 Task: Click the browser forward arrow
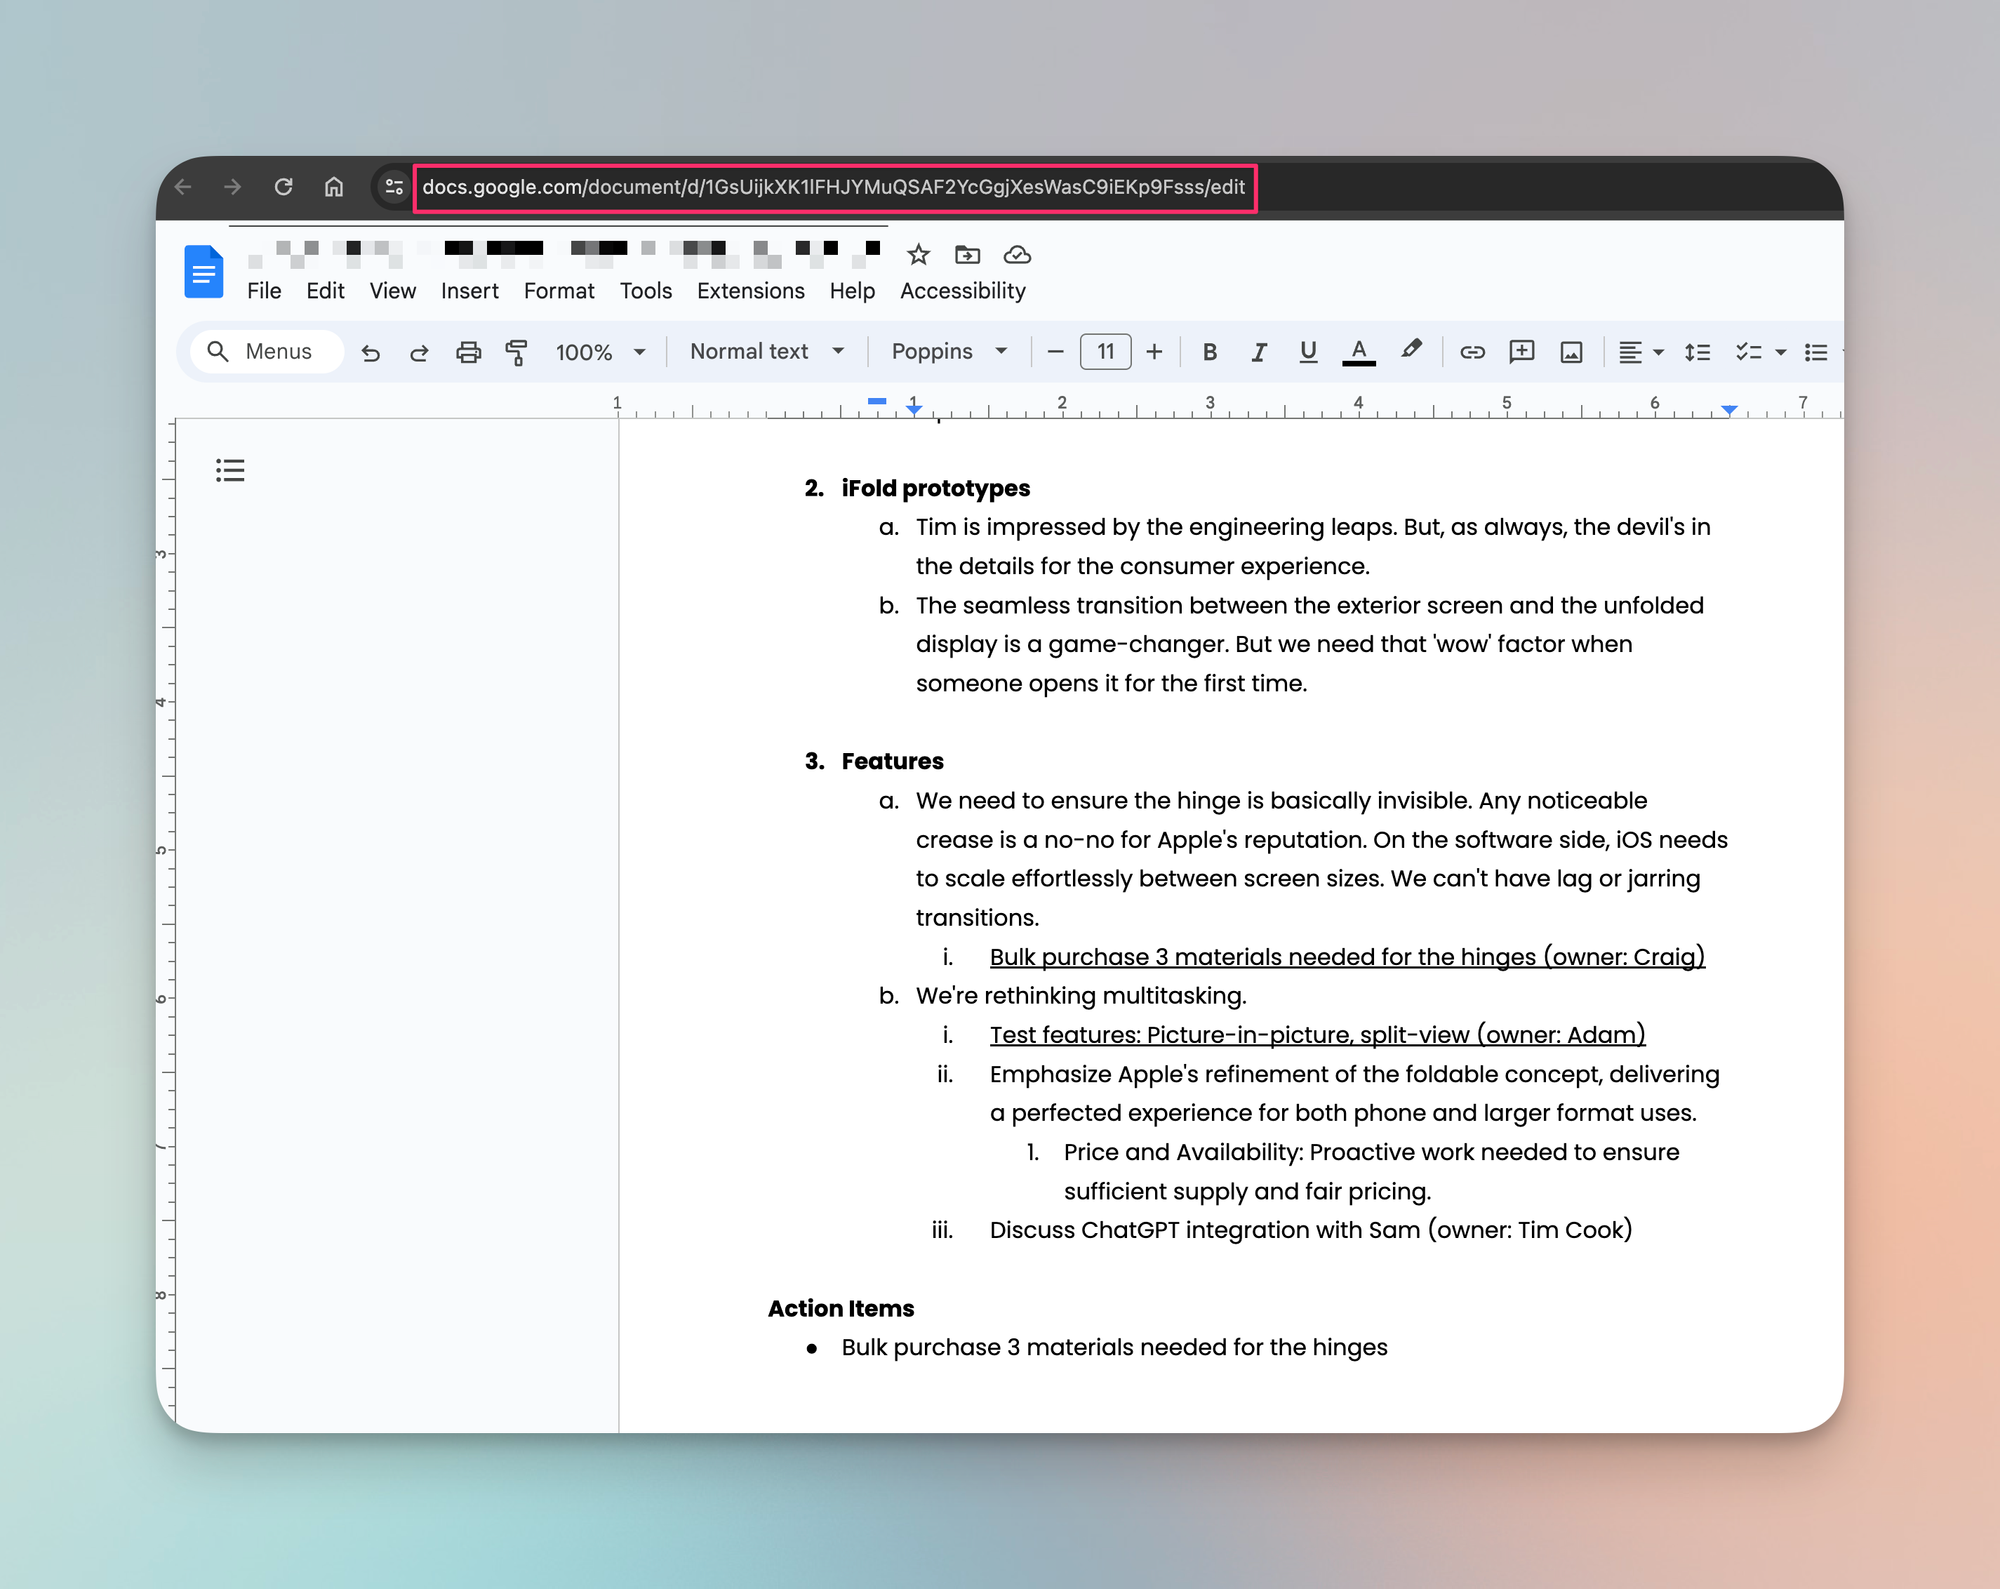pos(233,187)
